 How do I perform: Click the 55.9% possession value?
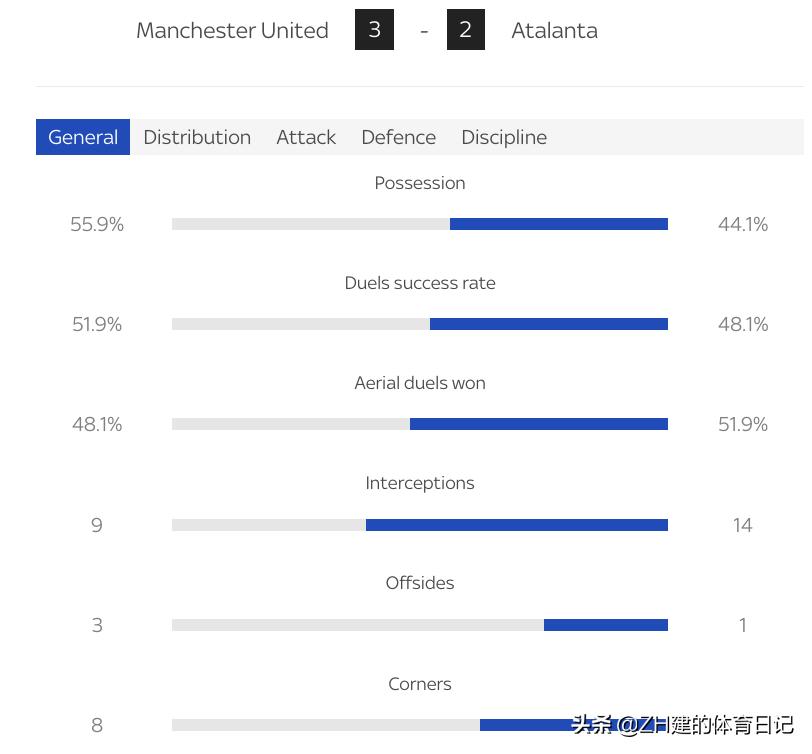[x=97, y=224]
